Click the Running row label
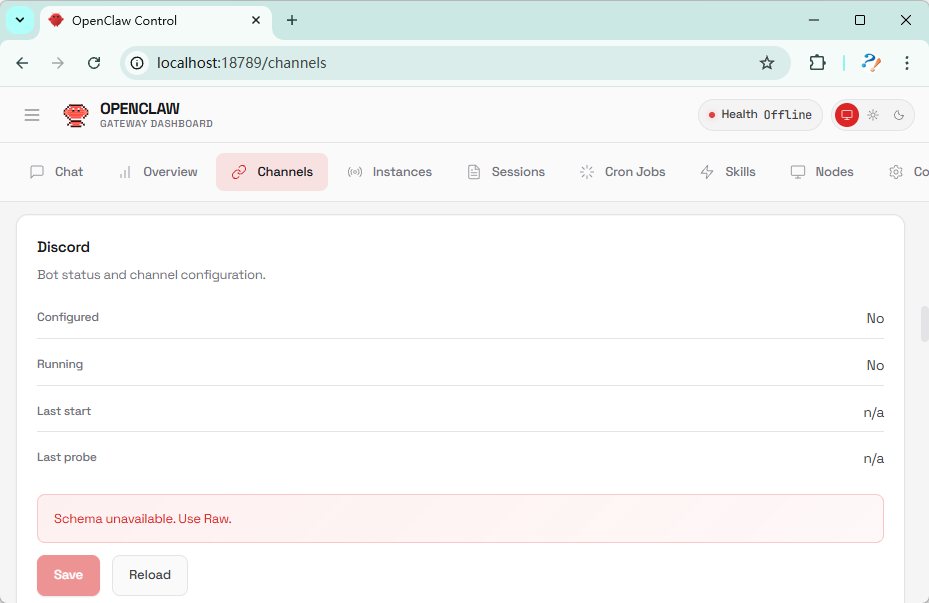Viewport: 929px width, 603px height. coord(60,364)
